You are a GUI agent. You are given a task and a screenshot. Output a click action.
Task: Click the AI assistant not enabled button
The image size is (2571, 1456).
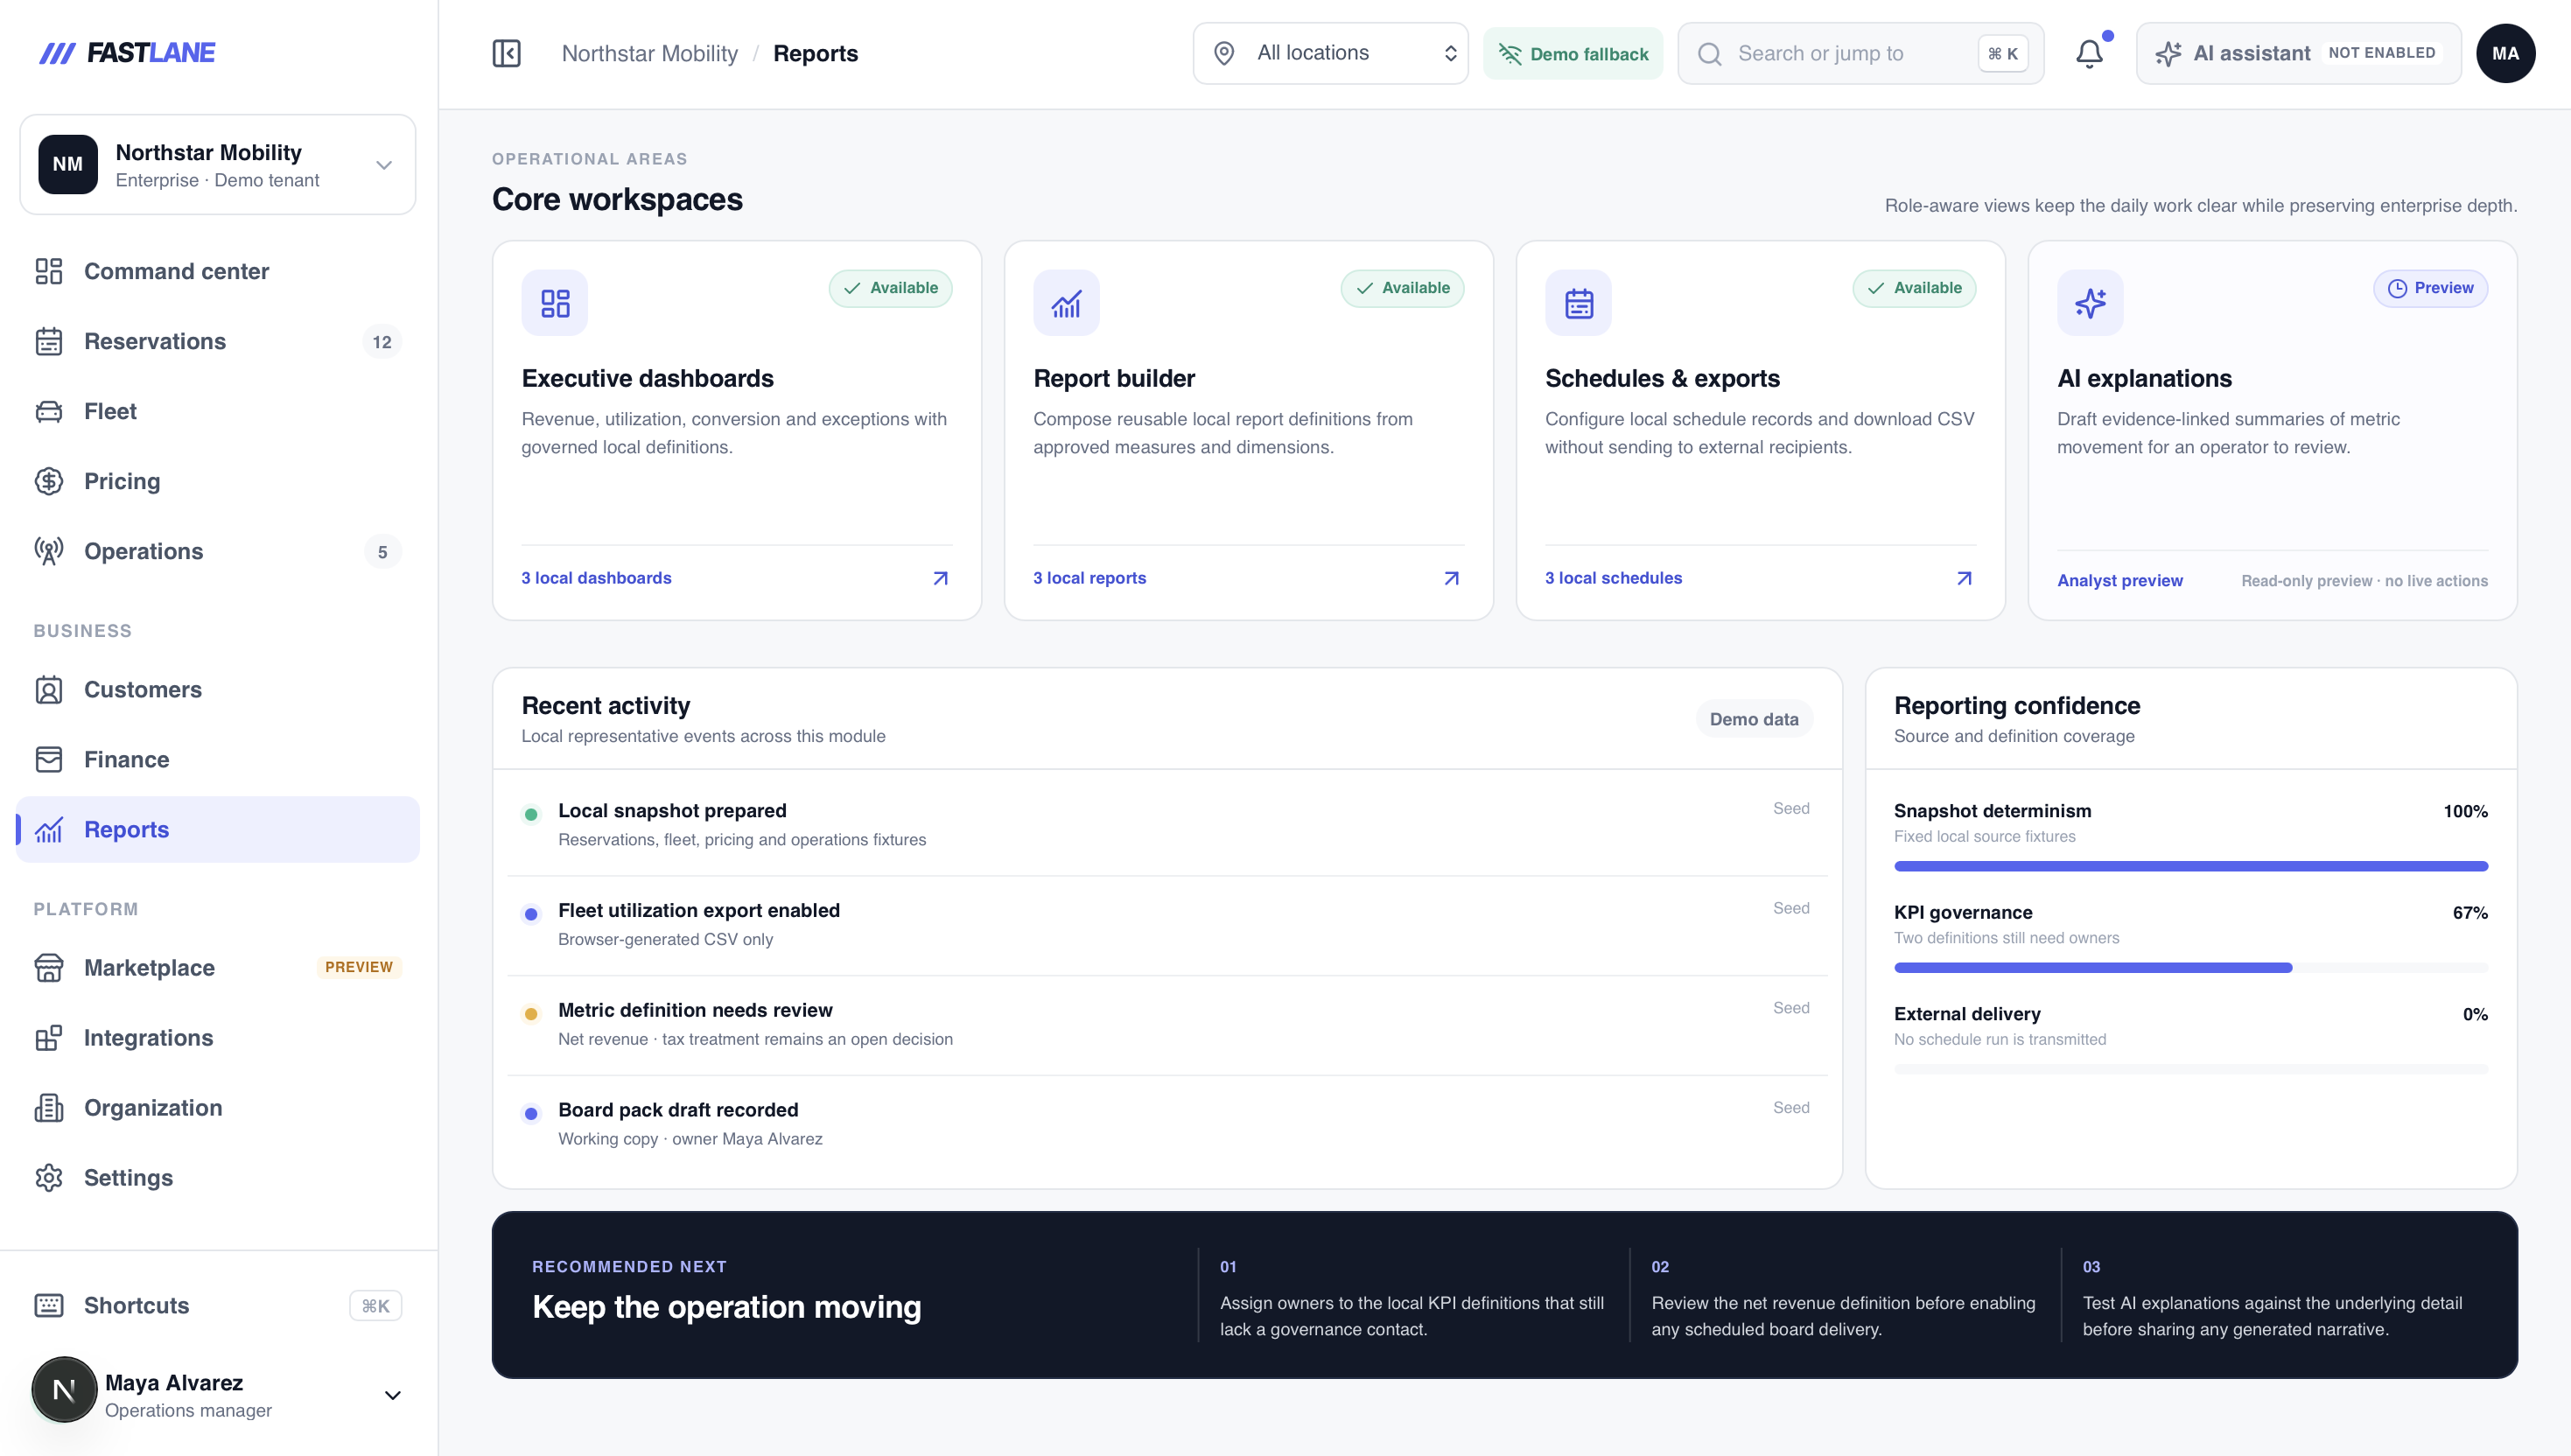tap(2298, 53)
